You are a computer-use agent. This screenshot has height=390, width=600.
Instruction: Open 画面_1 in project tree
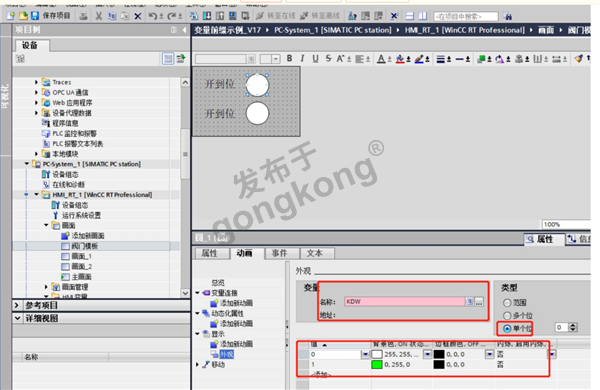[x=81, y=256]
